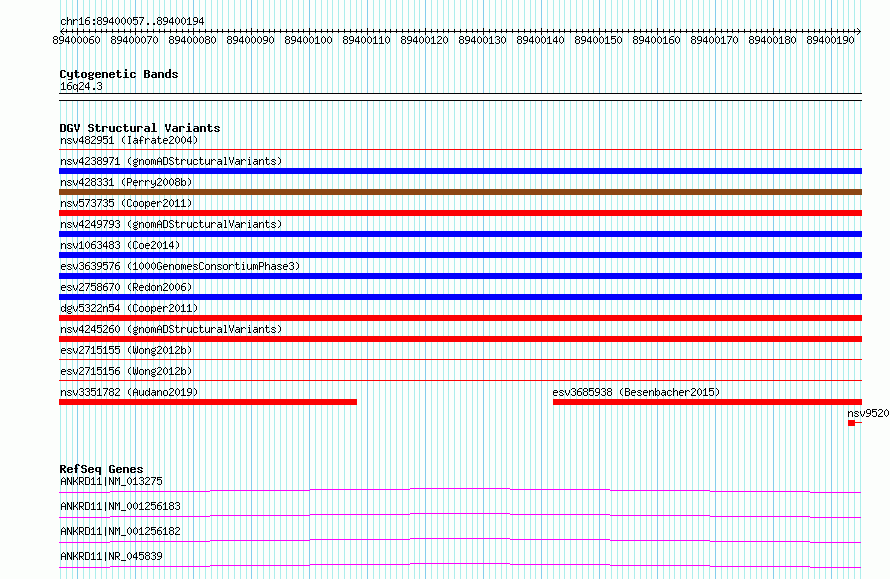The height and width of the screenshot is (579, 890).
Task: Click ruler position 89400110
Action: pyautogui.click(x=366, y=40)
